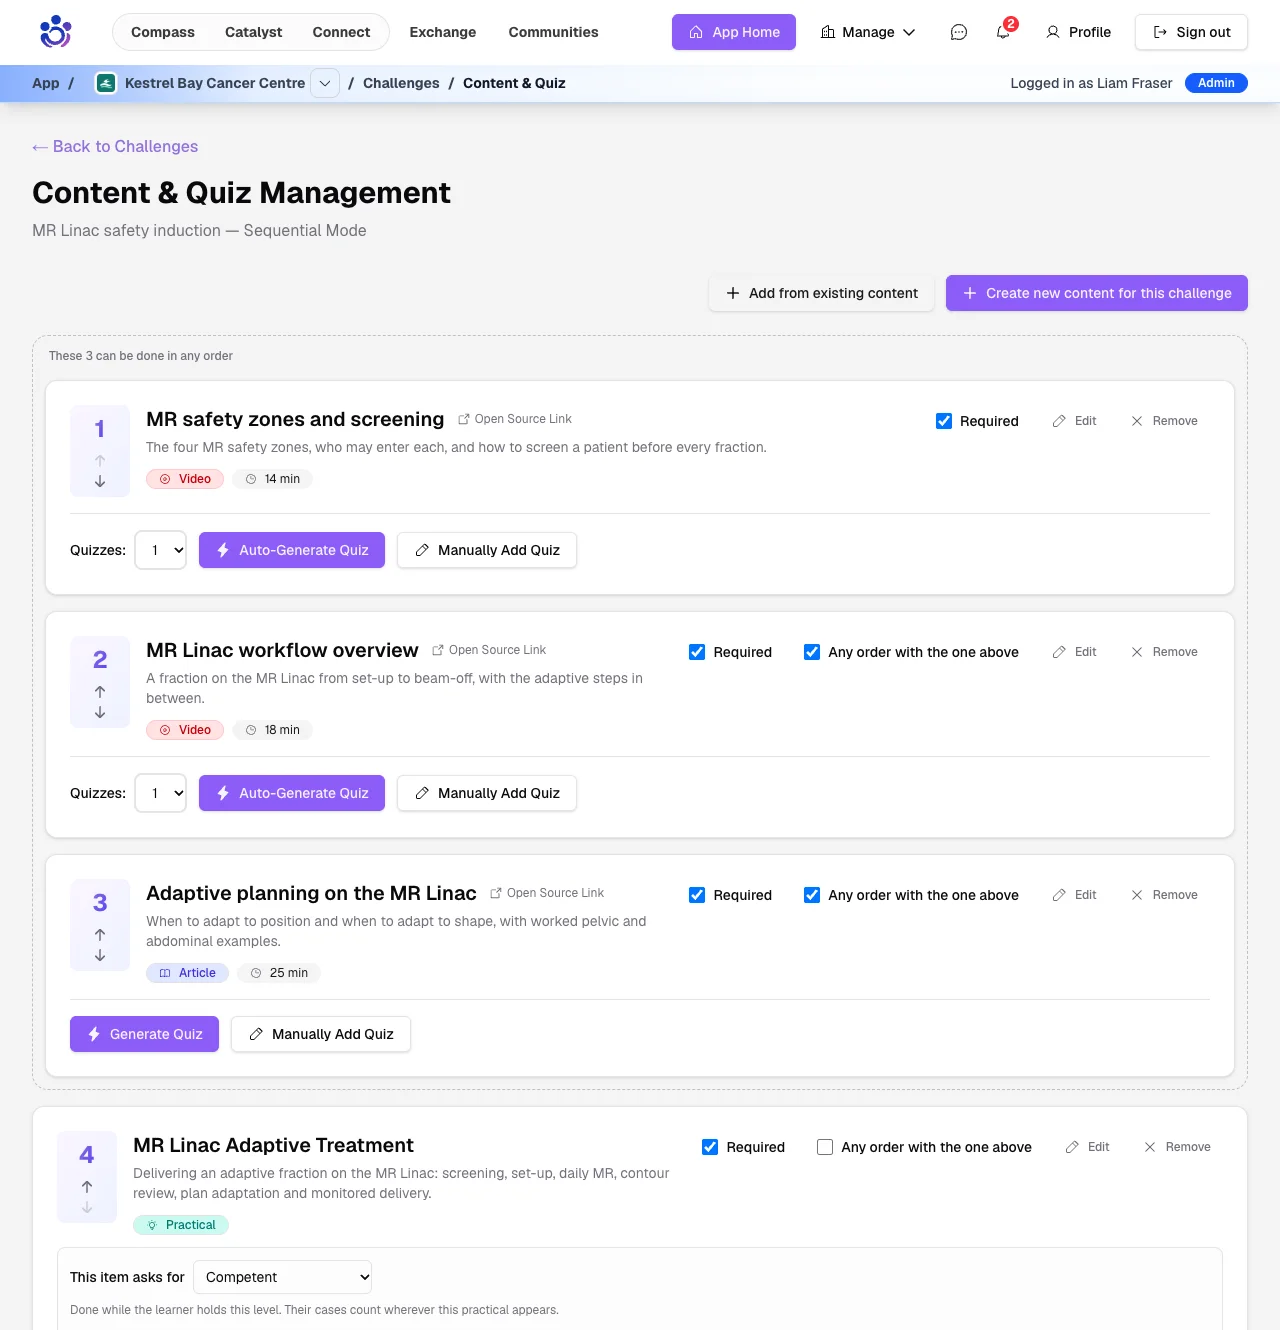The height and width of the screenshot is (1330, 1280).
Task: Click Add from existing content
Action: [x=821, y=293]
